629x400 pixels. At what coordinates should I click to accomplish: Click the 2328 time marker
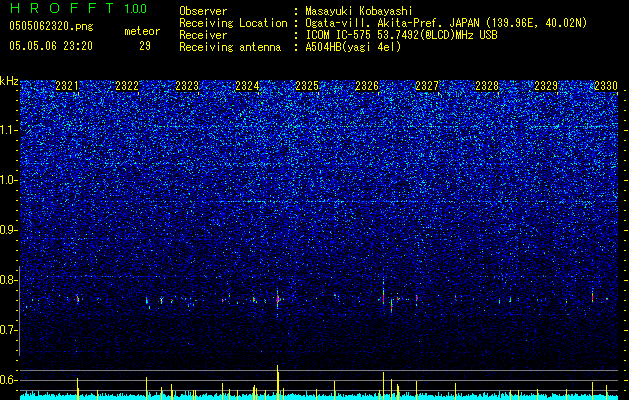point(487,86)
